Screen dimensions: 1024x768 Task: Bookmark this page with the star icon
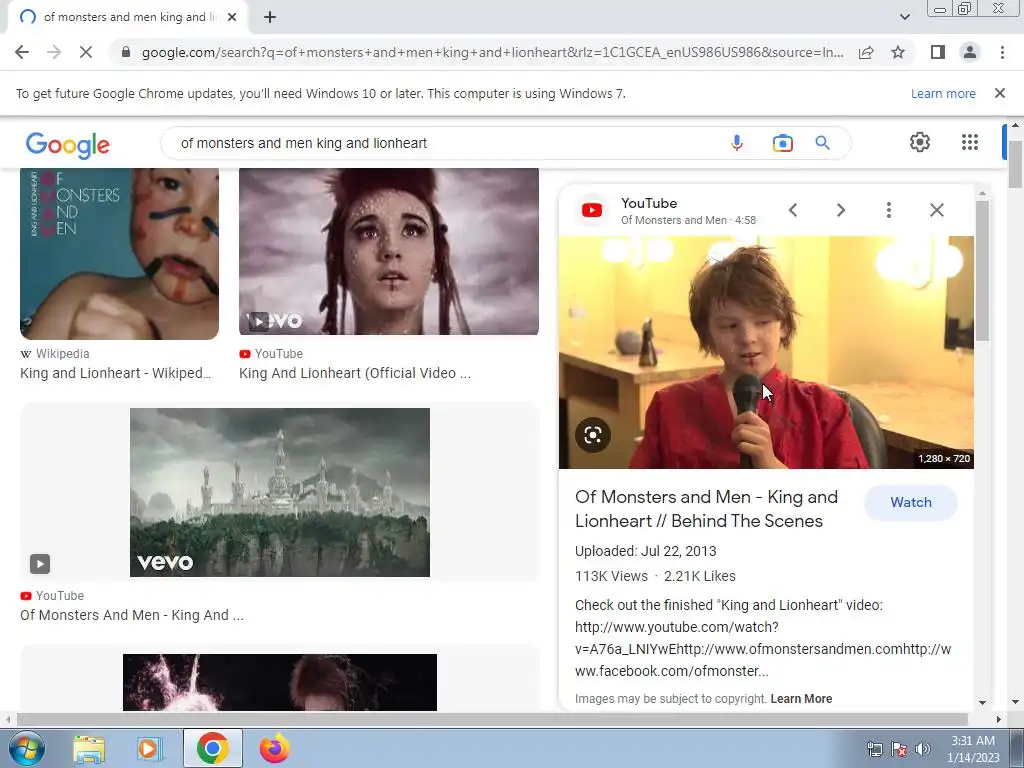(x=898, y=52)
